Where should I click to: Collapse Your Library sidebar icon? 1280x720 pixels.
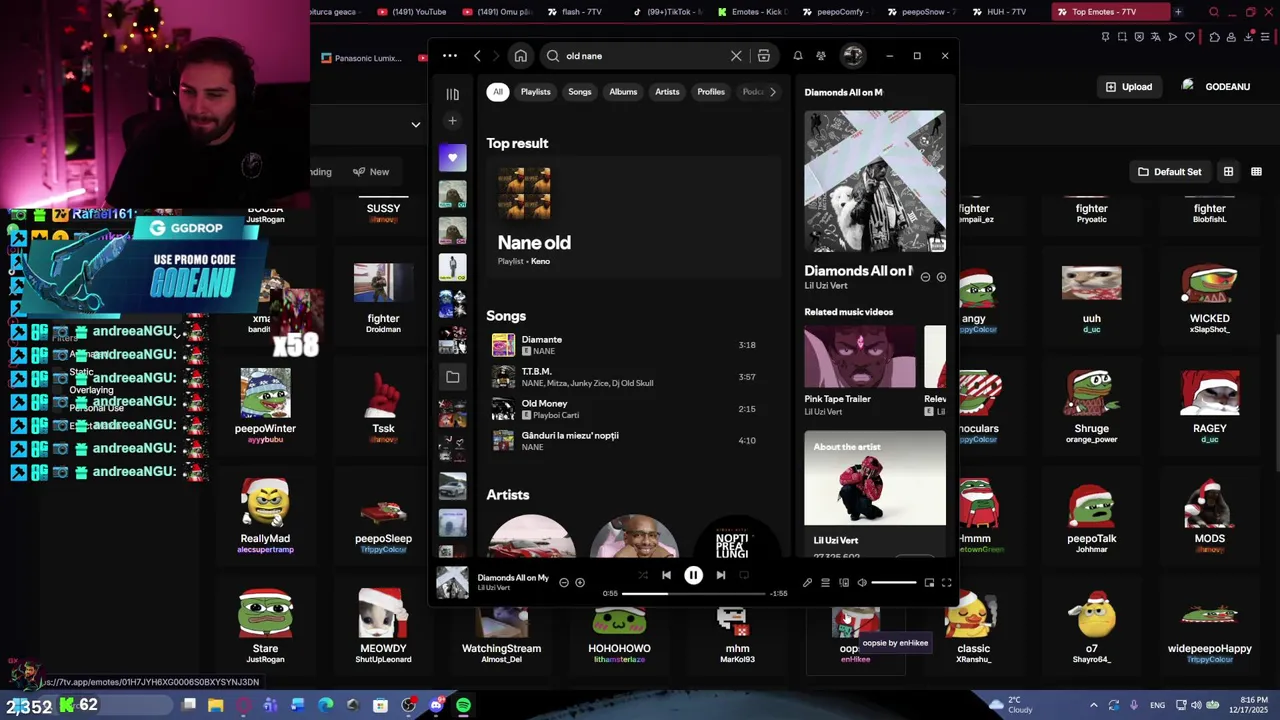point(452,94)
